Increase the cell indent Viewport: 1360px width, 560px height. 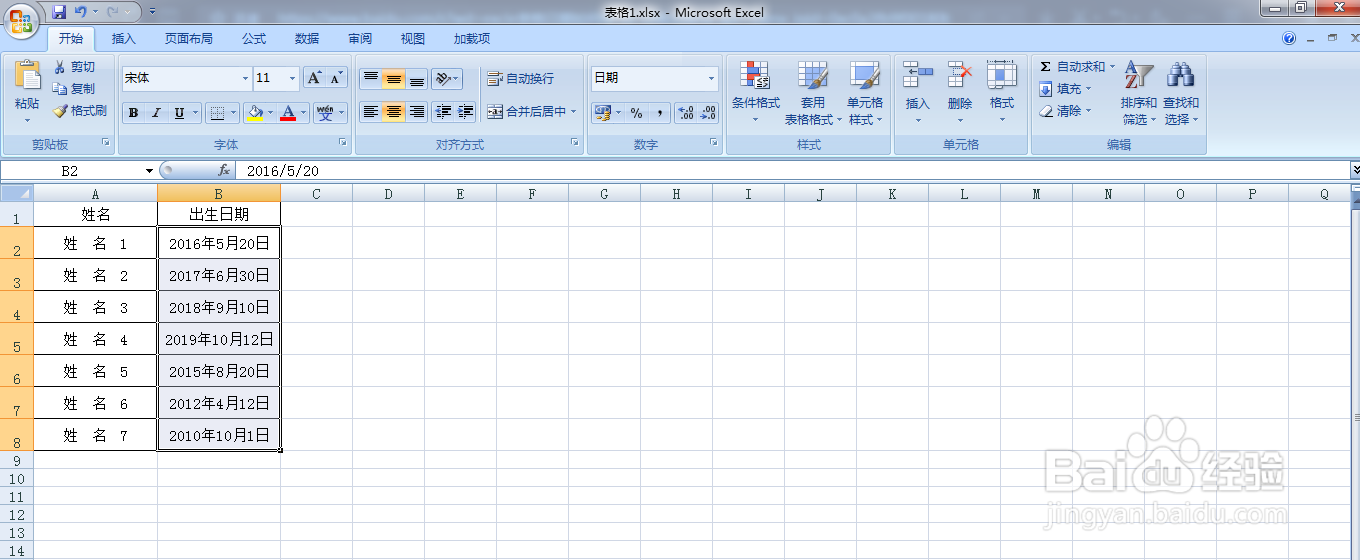tap(465, 112)
